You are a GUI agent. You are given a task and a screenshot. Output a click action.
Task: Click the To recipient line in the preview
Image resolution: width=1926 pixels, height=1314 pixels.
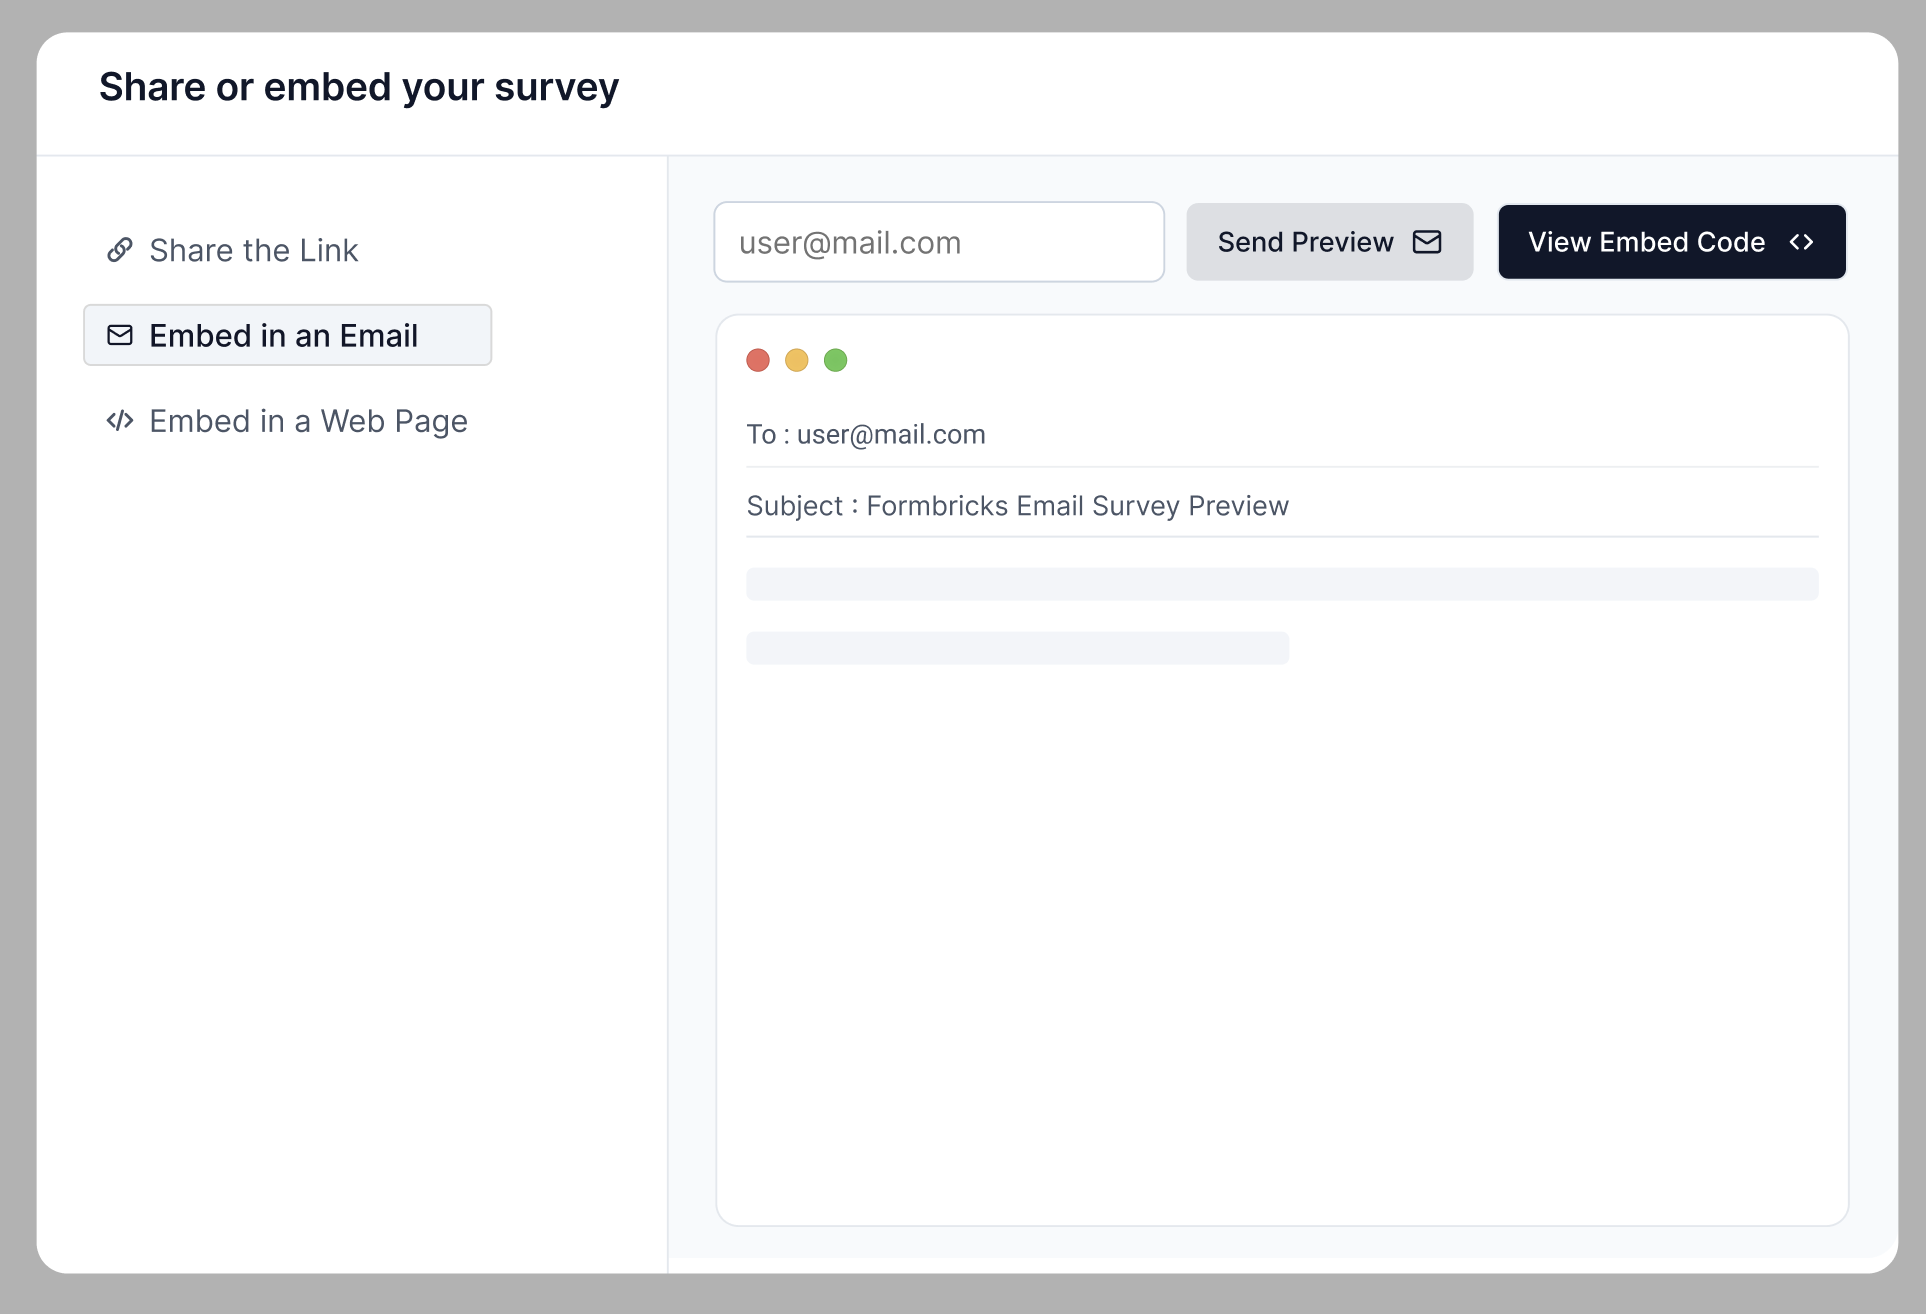tap(866, 434)
